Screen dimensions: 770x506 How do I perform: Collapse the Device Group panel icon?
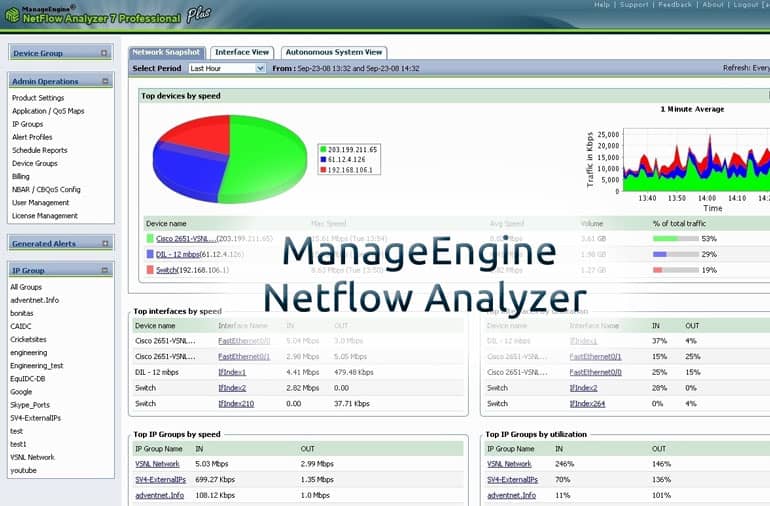(104, 53)
